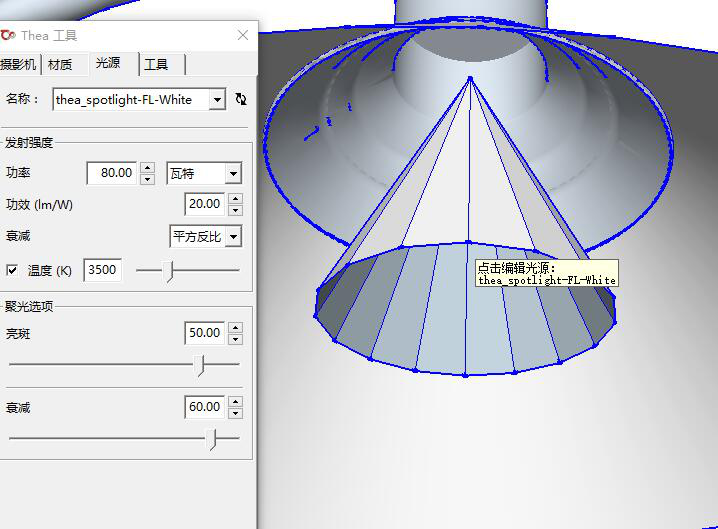
Task: Click the temperature field showing 3500
Action: pos(103,270)
